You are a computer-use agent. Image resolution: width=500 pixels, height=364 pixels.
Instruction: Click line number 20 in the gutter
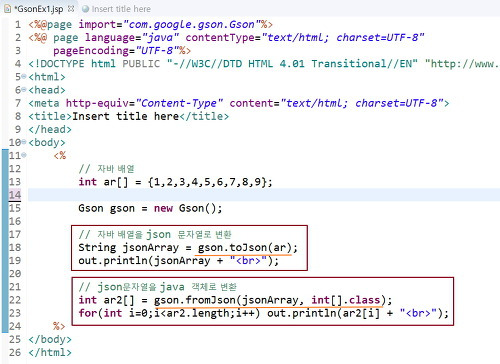tap(15, 274)
